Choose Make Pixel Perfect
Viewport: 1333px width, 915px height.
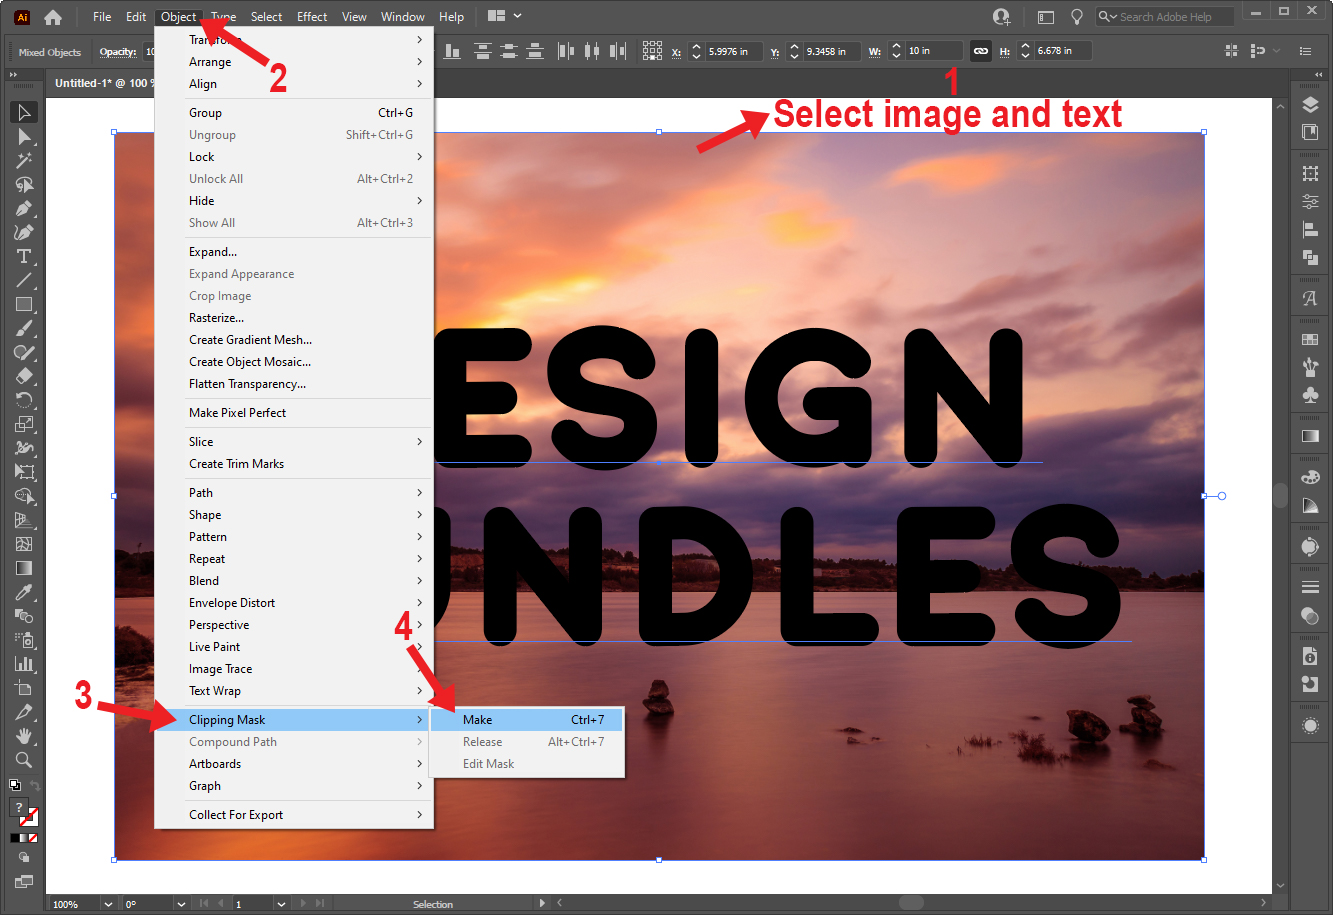tap(294, 413)
